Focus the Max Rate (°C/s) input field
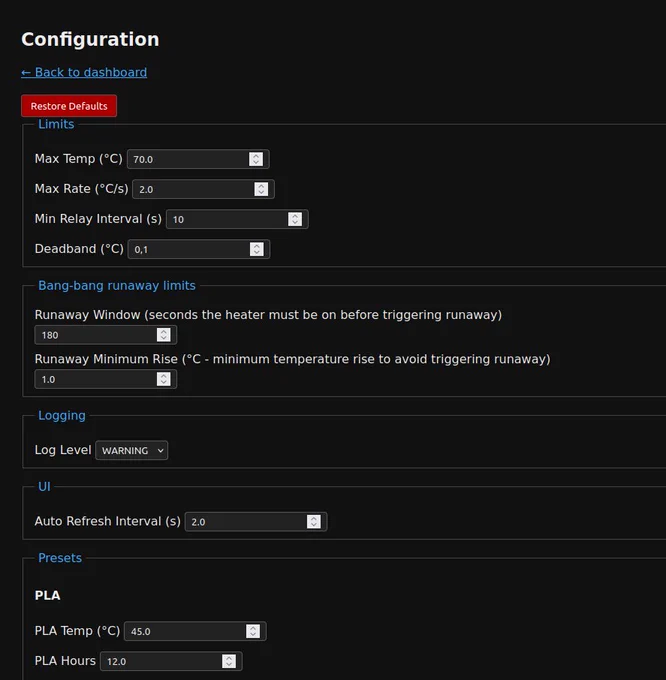Viewport: 666px width, 680px height. [203, 189]
